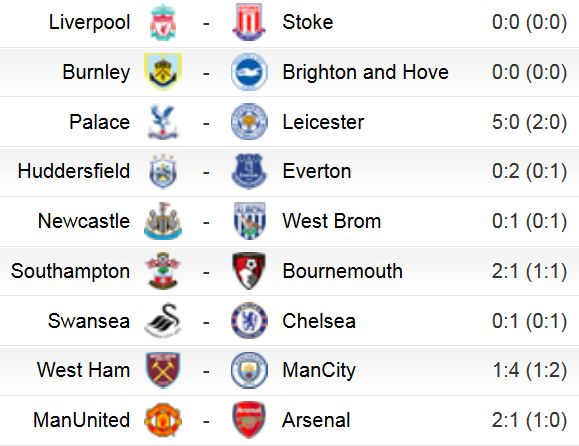Select the Chelsea club crest

[249, 320]
